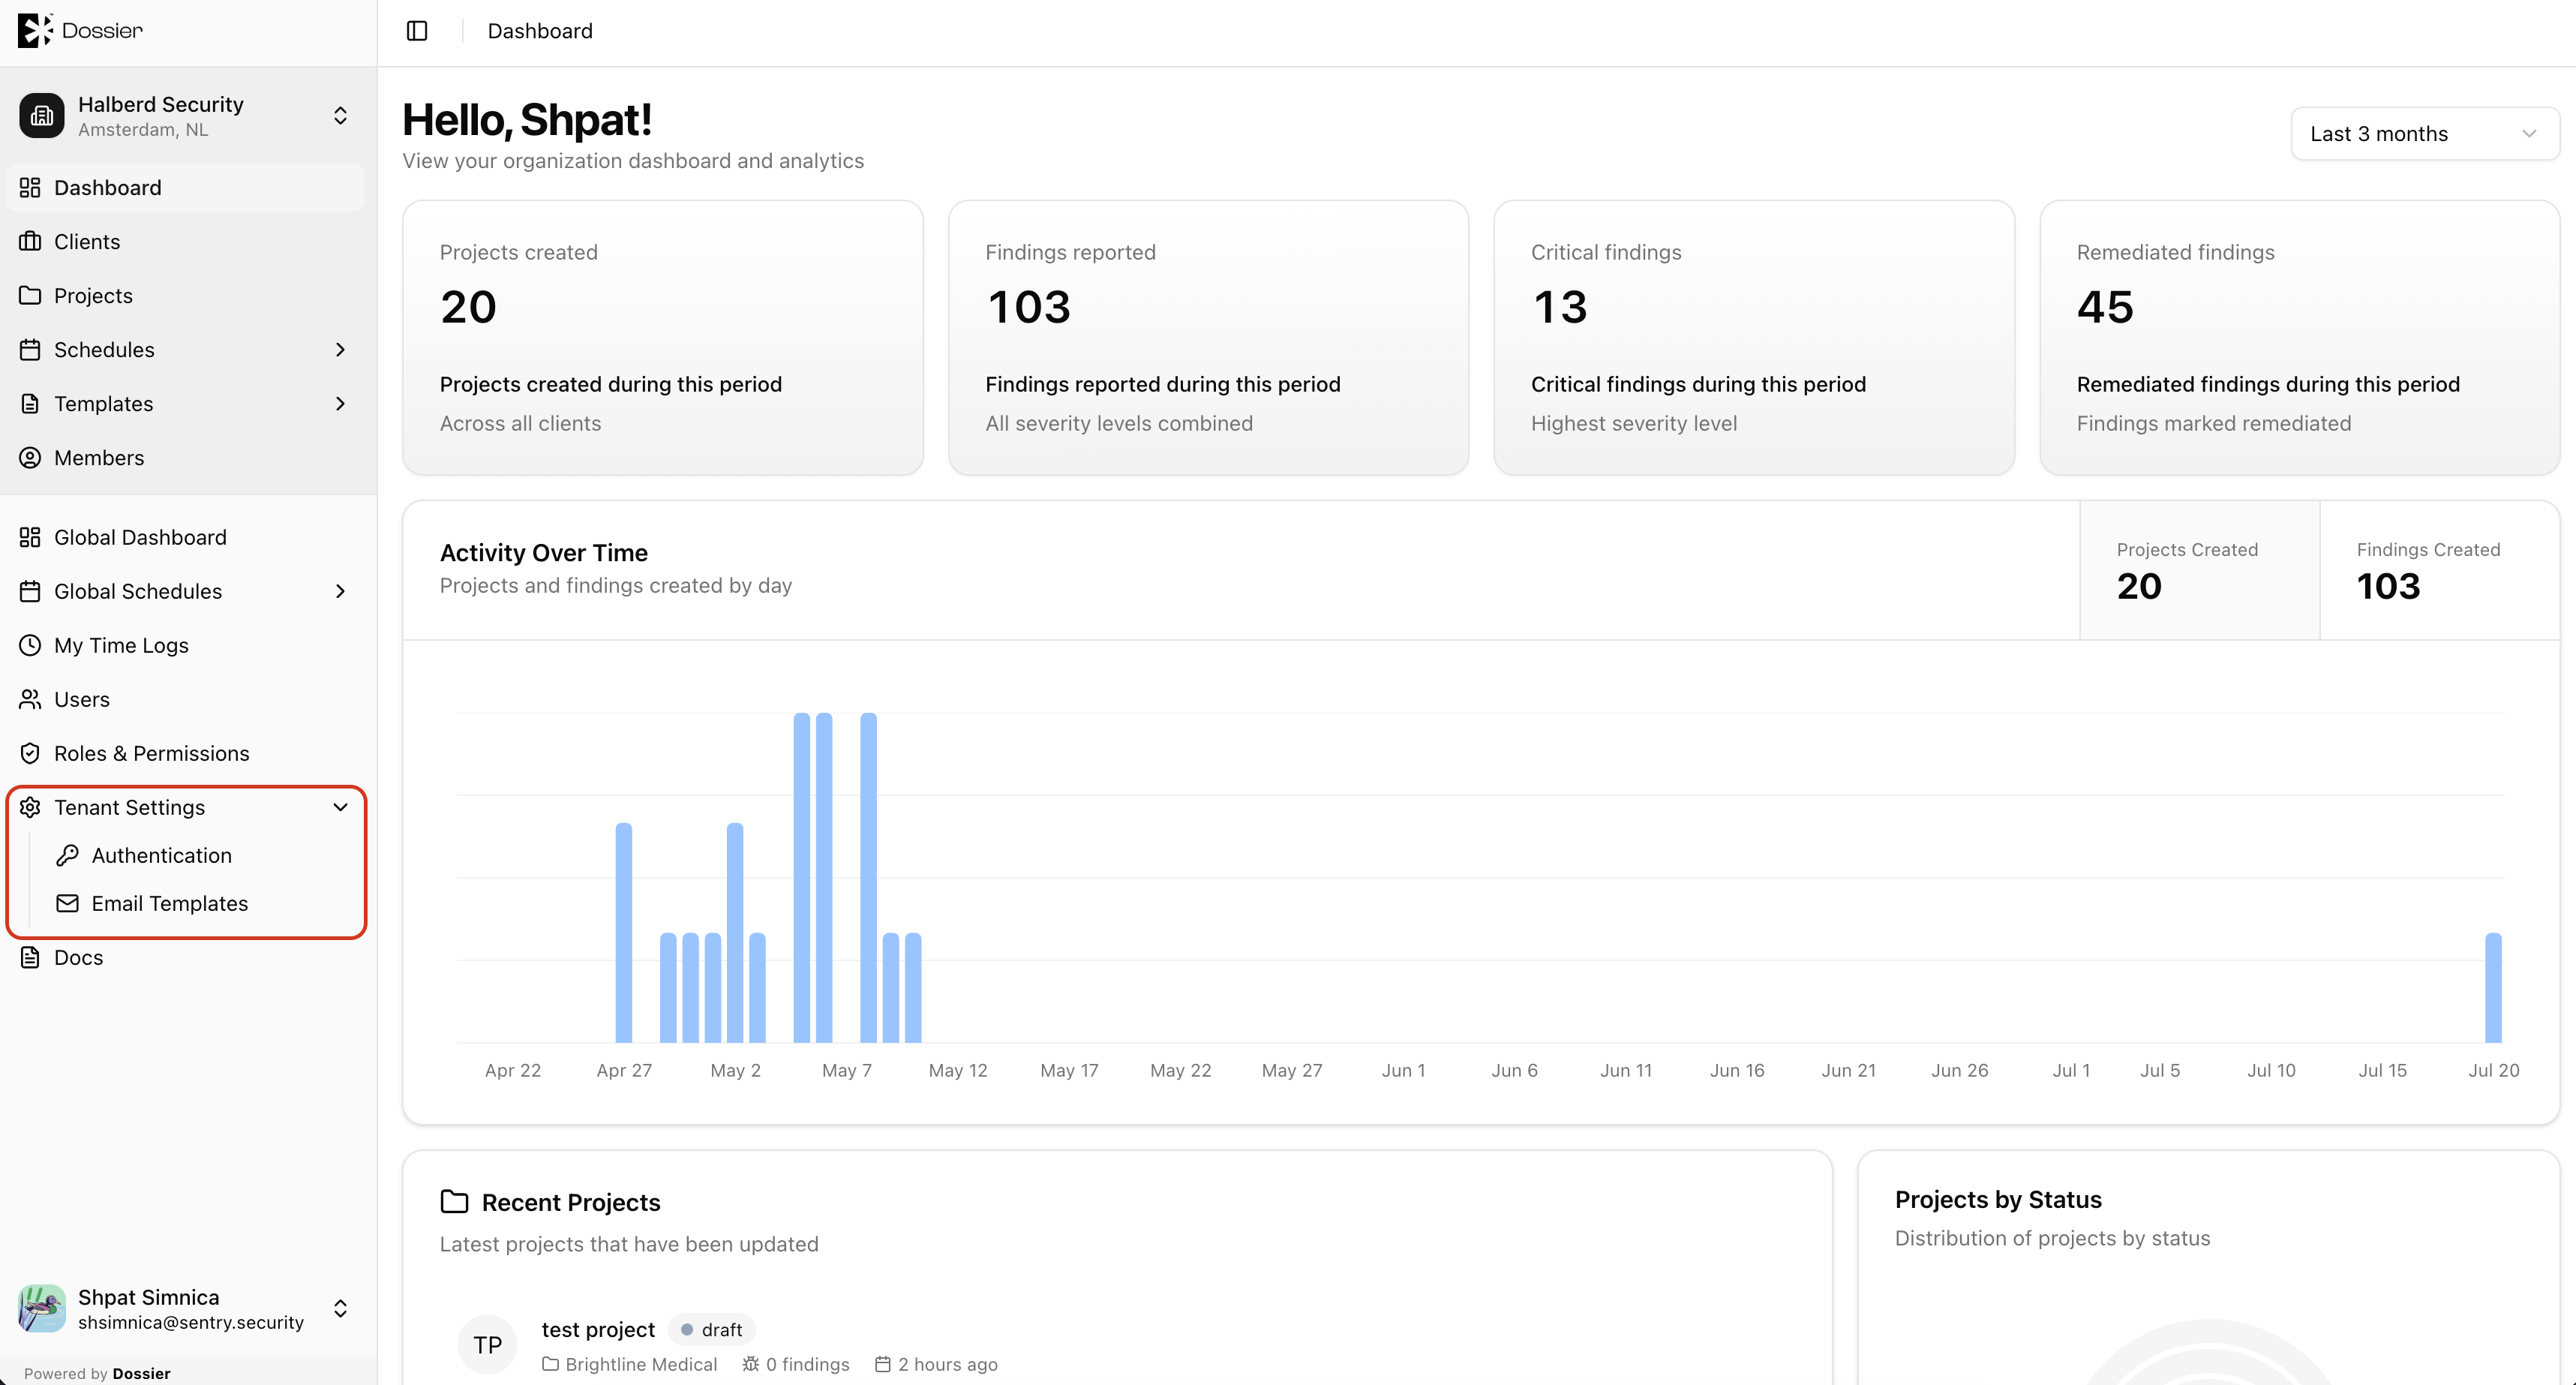The height and width of the screenshot is (1385, 2576).
Task: Open the test project link
Action: [x=598, y=1330]
